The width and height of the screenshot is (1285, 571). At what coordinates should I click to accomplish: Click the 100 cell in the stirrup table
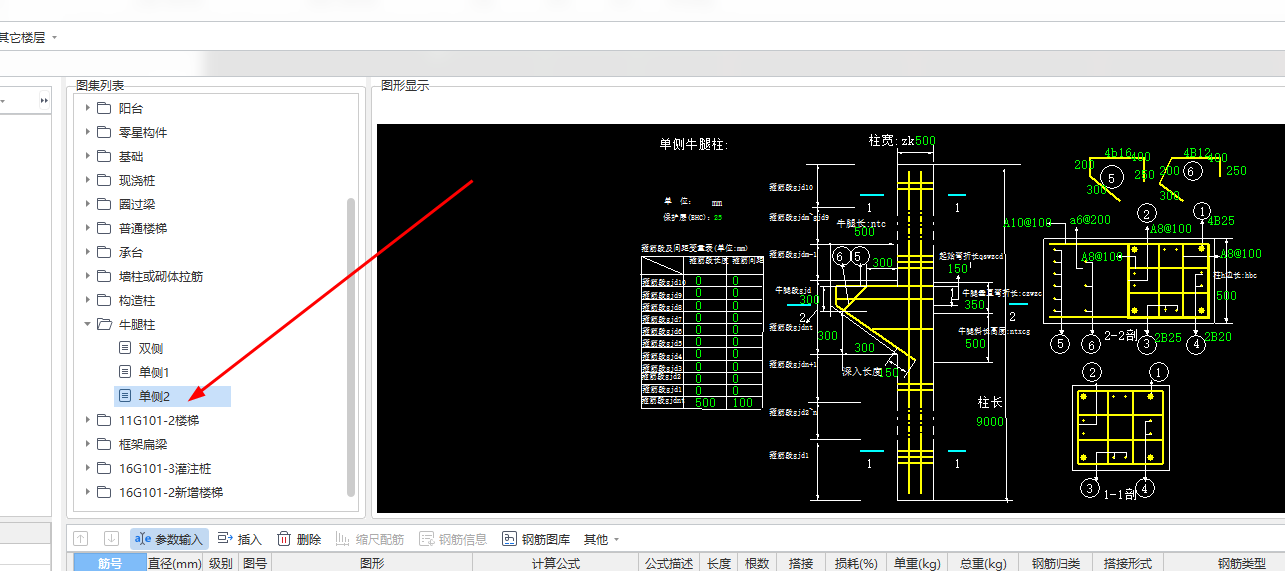pyautogui.click(x=741, y=402)
